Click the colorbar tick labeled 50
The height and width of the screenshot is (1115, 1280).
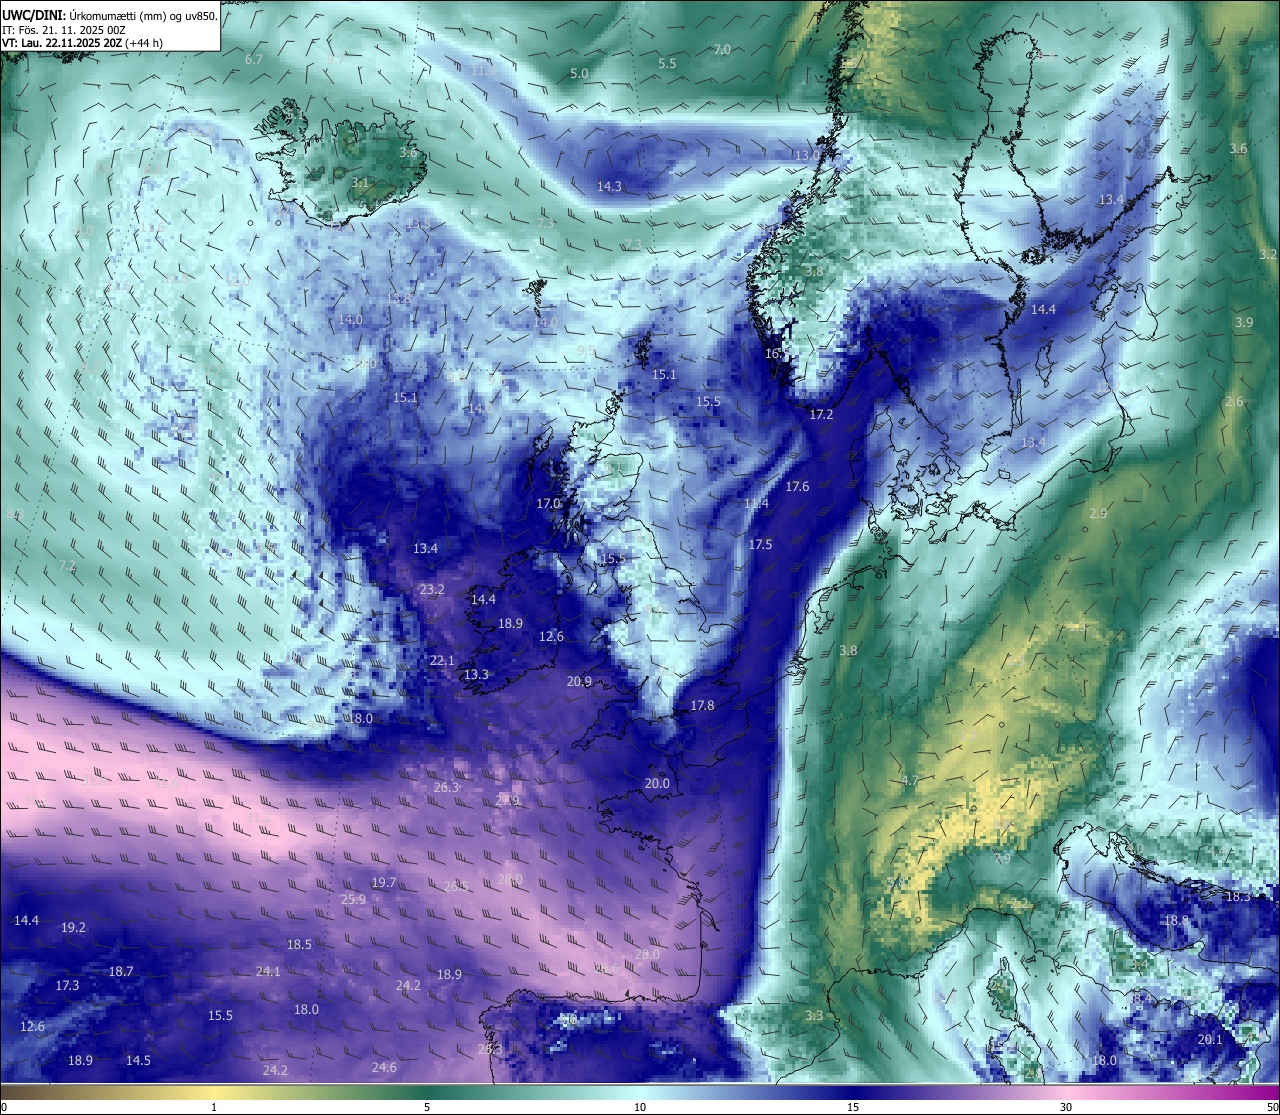[1272, 1107]
